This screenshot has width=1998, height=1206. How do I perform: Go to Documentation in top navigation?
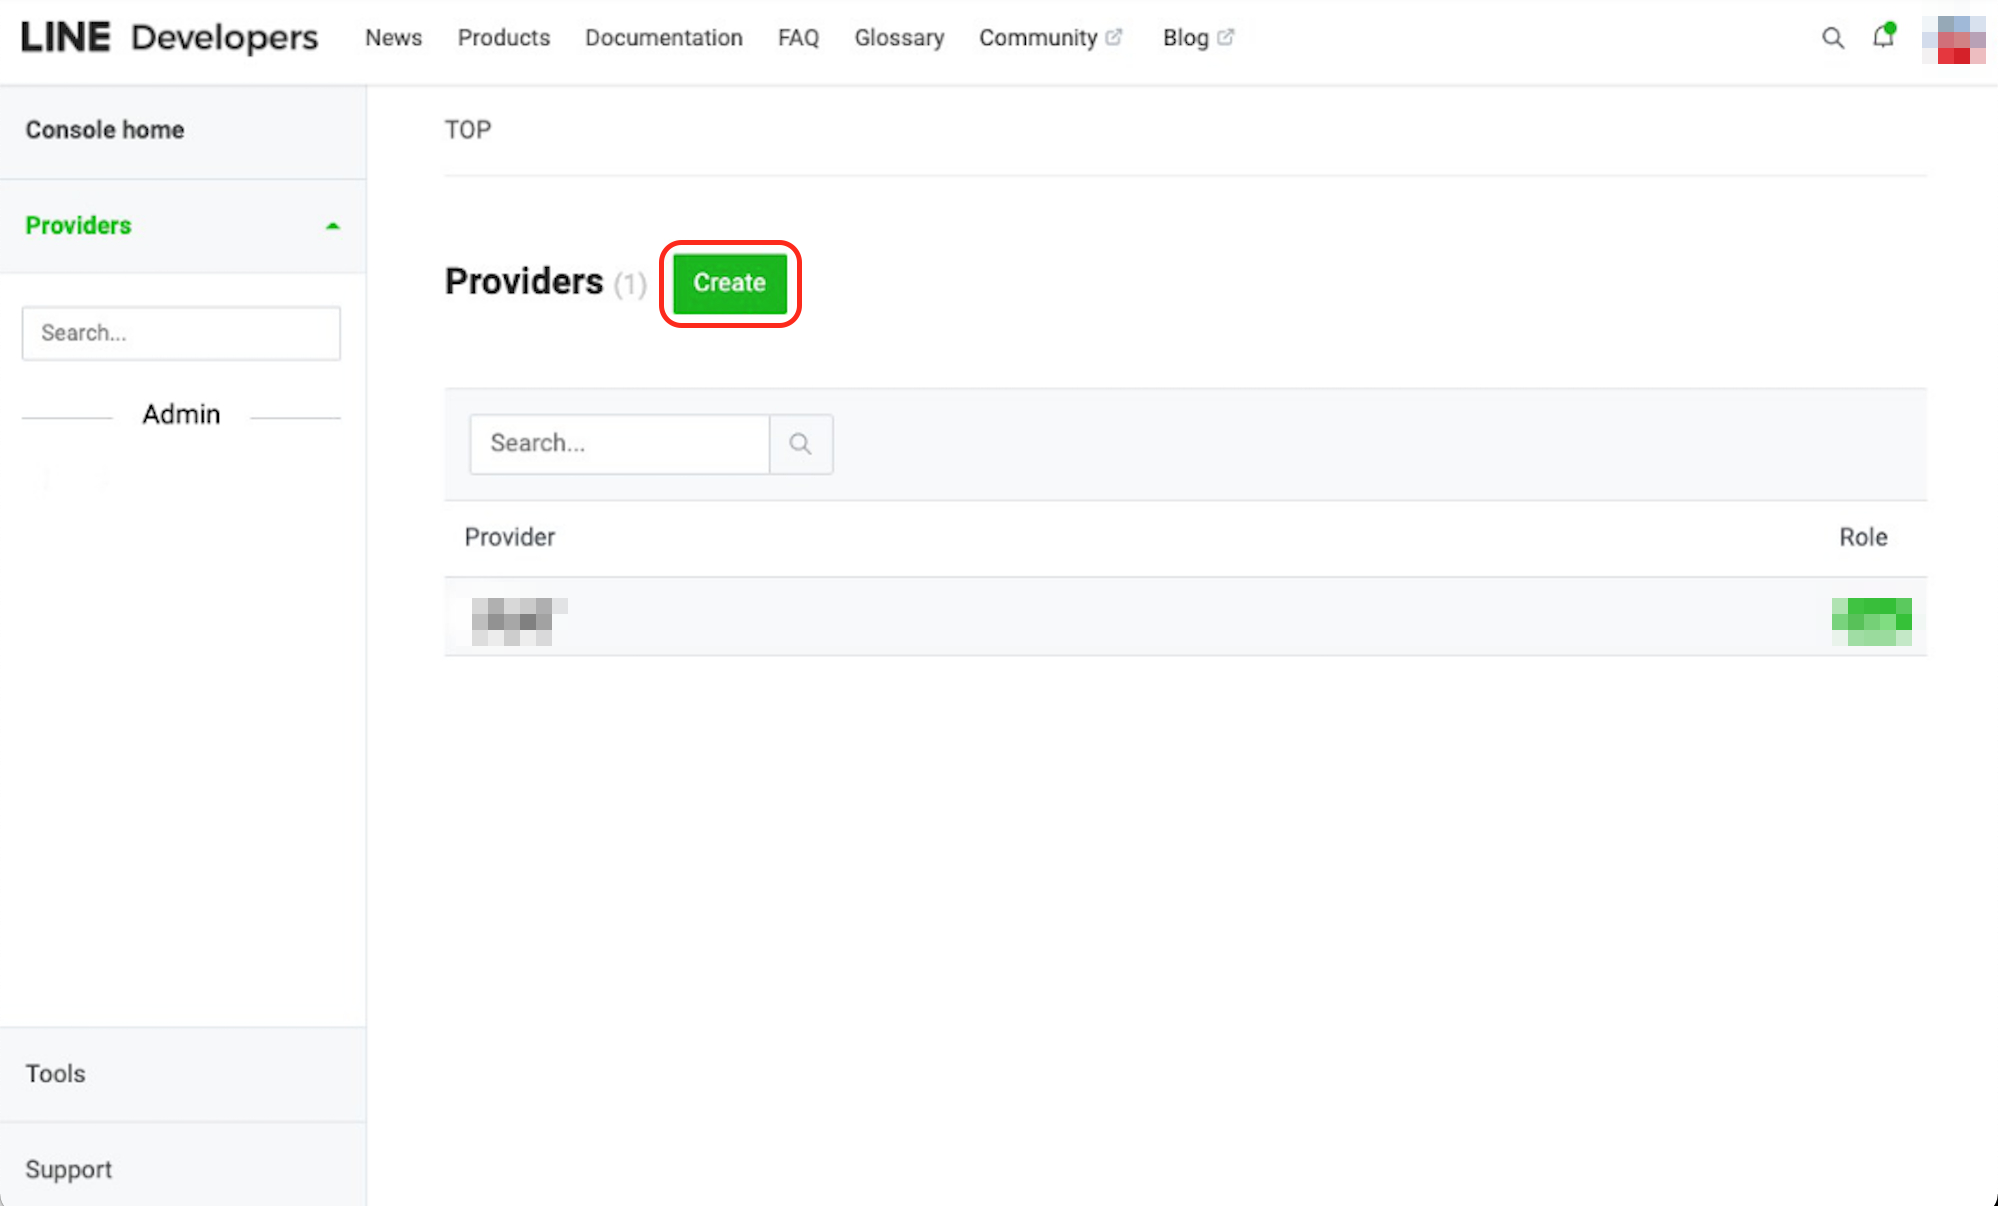pyautogui.click(x=664, y=38)
